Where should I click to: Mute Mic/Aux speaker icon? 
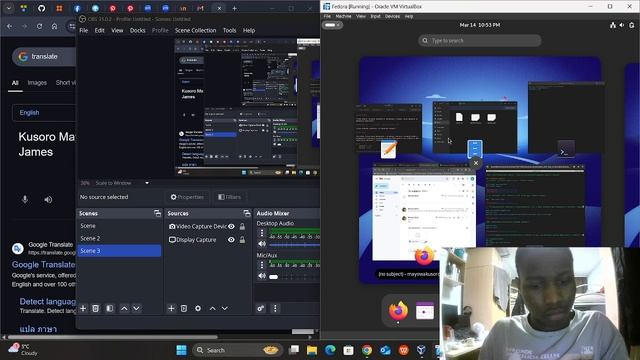262,276
